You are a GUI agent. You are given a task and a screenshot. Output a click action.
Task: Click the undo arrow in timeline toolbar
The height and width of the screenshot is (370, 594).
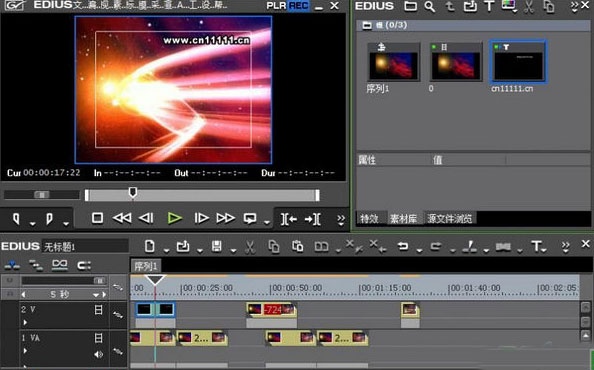click(x=402, y=247)
